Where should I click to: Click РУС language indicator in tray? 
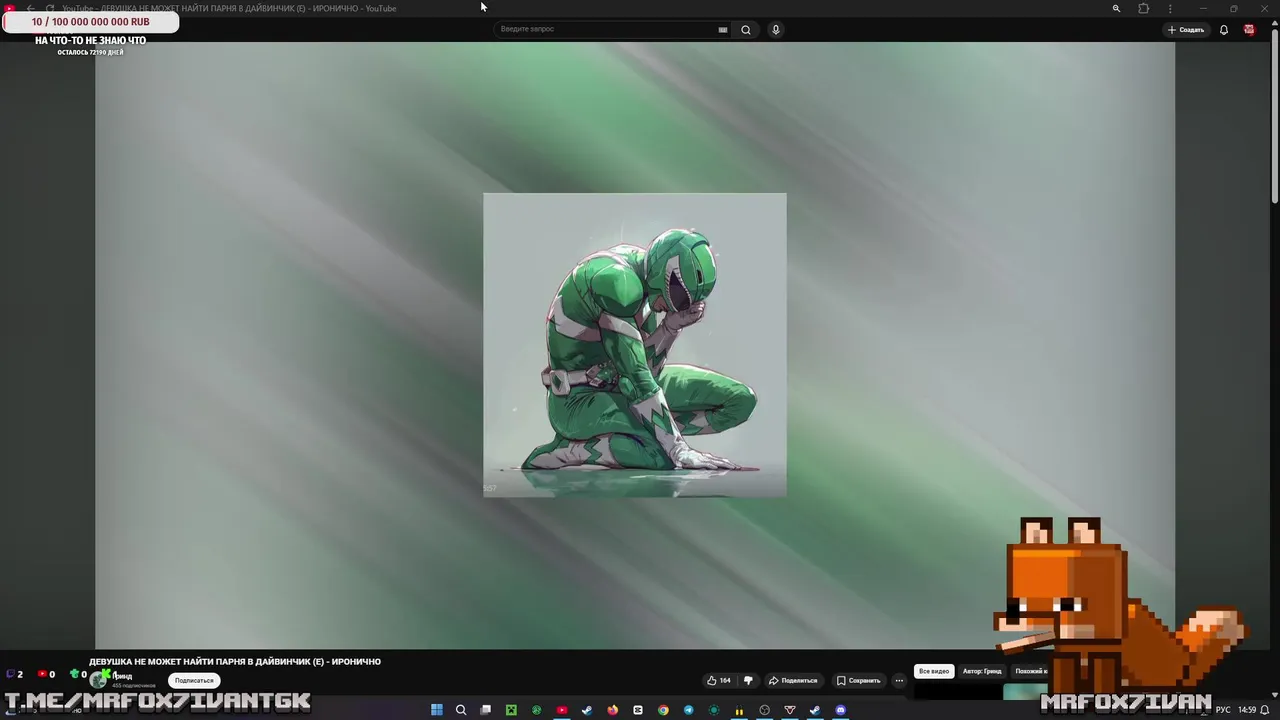coord(1223,710)
